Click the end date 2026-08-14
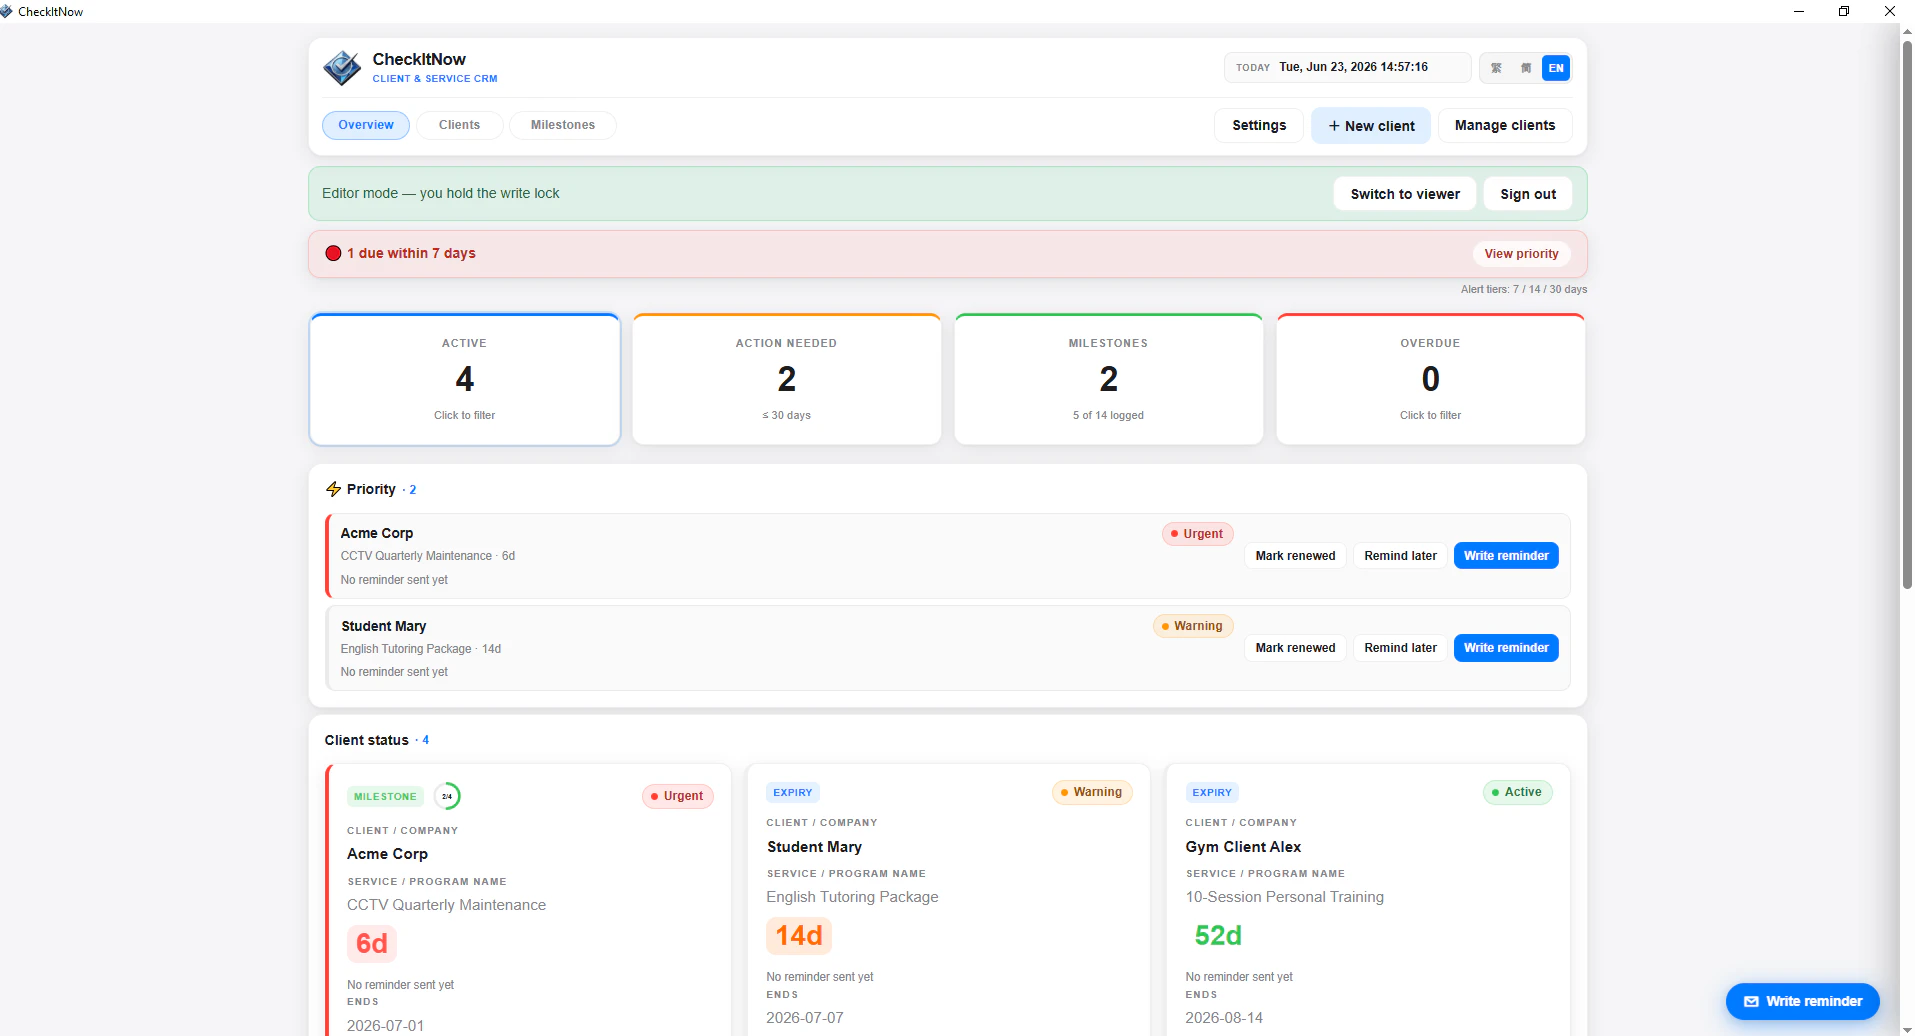Screen dimensions: 1915x1036 (x=1224, y=1018)
